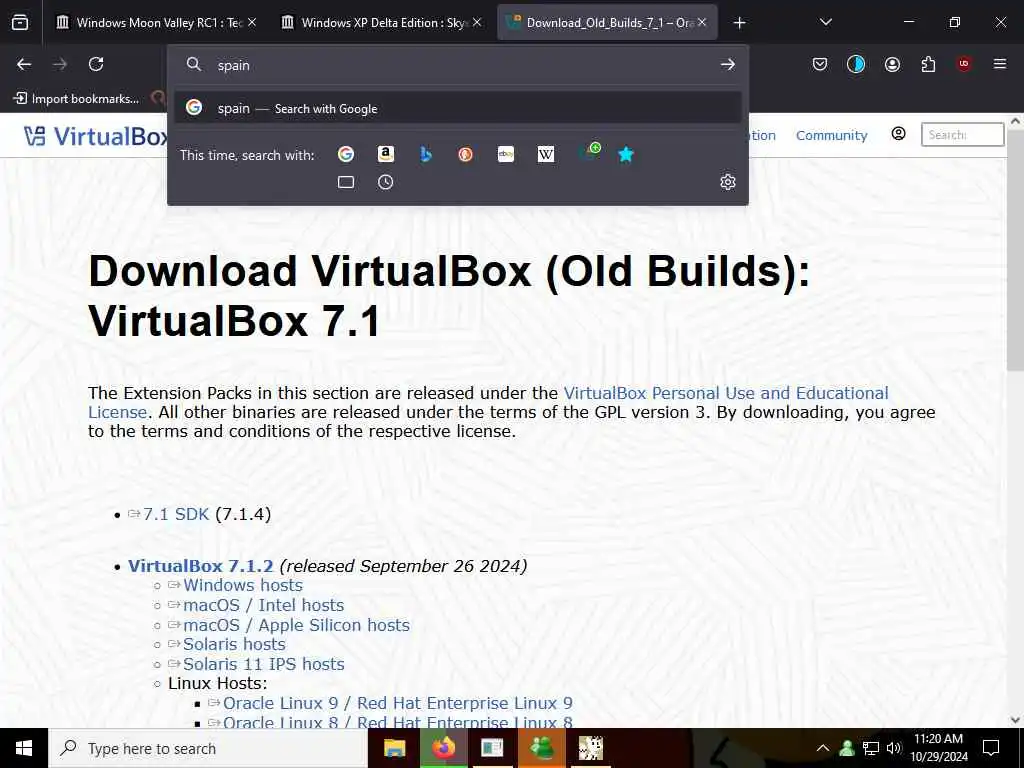Open Windows Messenger green people taskbar icon
Viewport: 1024px width, 768px height.
[542, 748]
